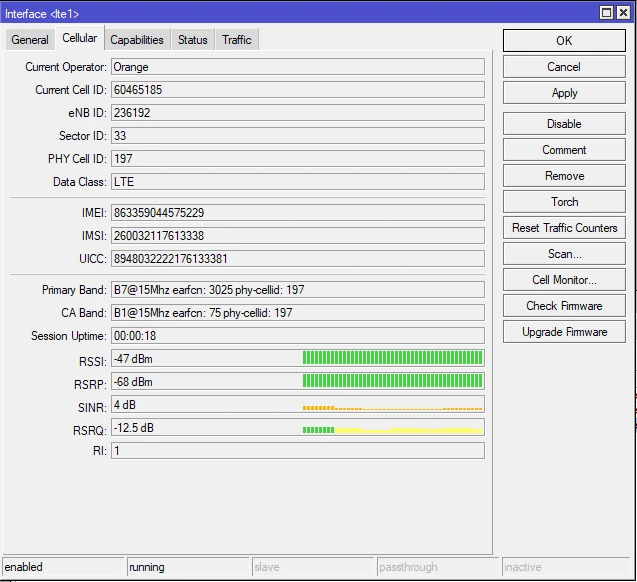Click the SINR value 4 dB

[x=125, y=405]
